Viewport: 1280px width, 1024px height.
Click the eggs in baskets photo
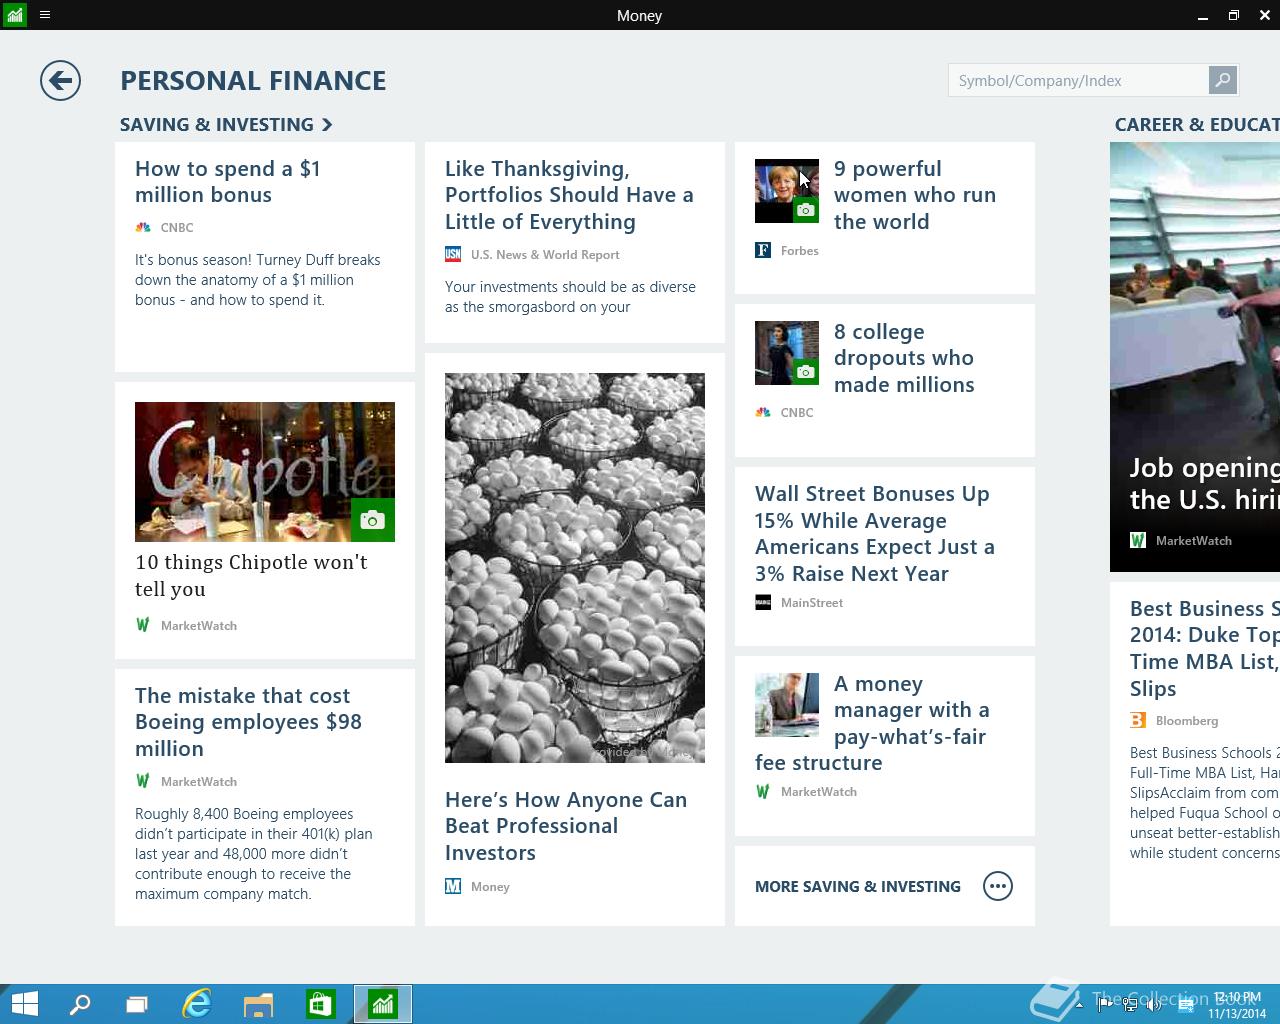click(575, 568)
